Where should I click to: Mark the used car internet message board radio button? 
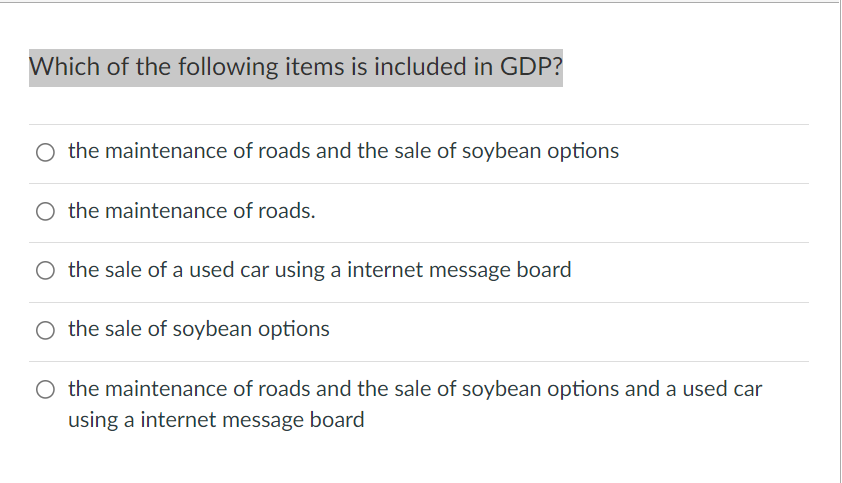tap(45, 271)
